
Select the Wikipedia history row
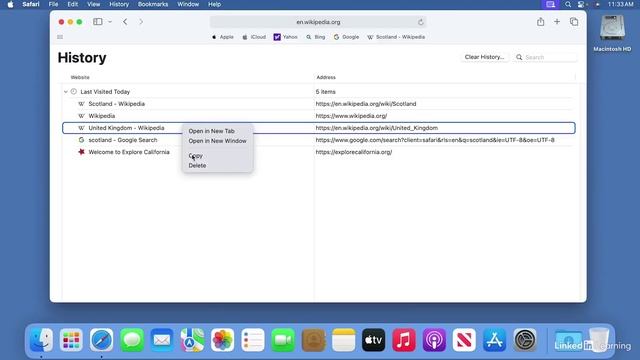tap(318, 116)
